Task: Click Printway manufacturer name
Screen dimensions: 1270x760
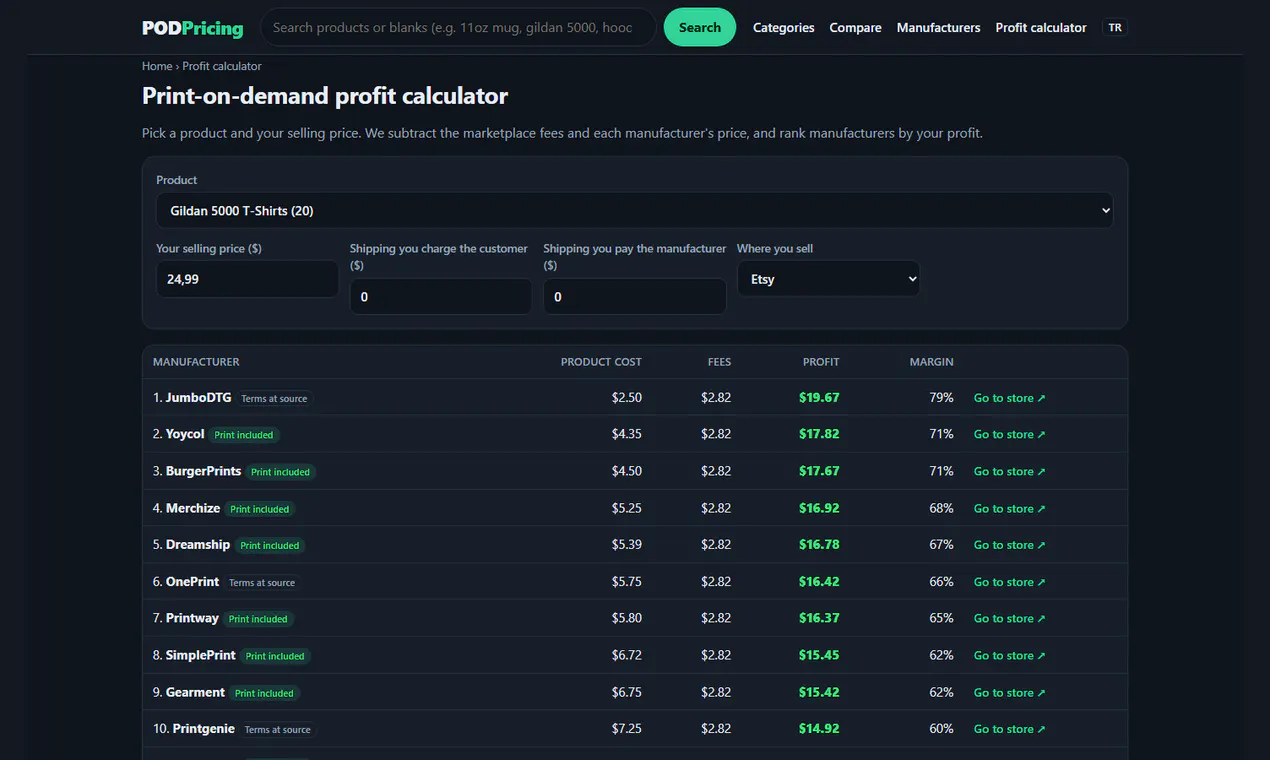Action: 192,618
